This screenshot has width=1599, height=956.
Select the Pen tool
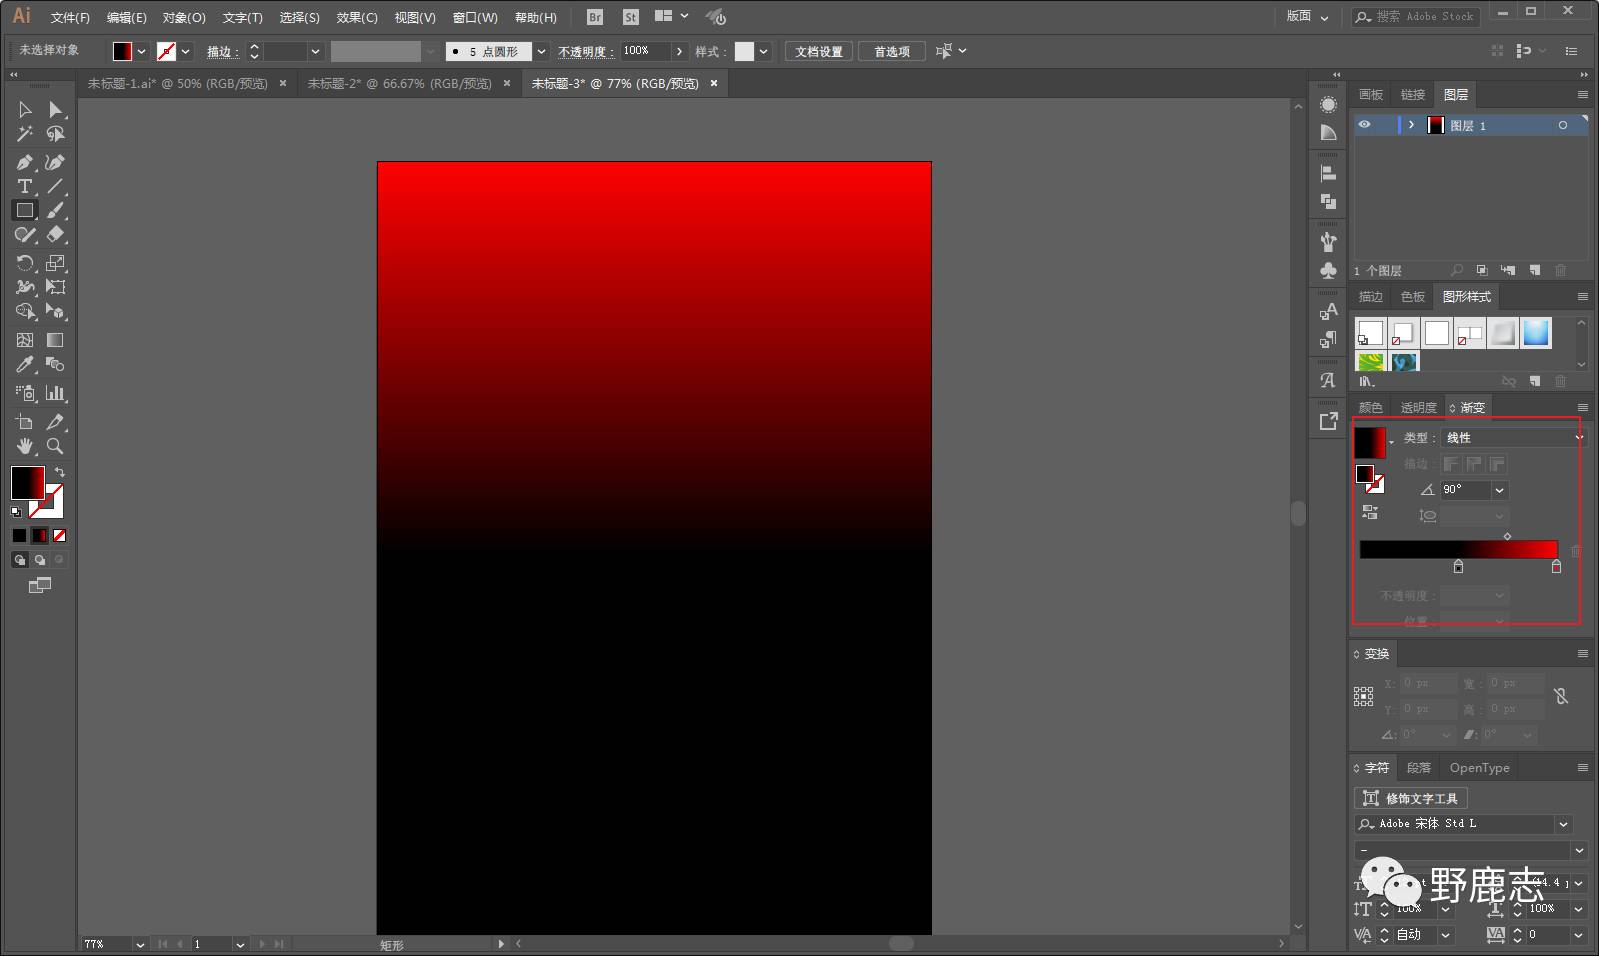coord(24,162)
